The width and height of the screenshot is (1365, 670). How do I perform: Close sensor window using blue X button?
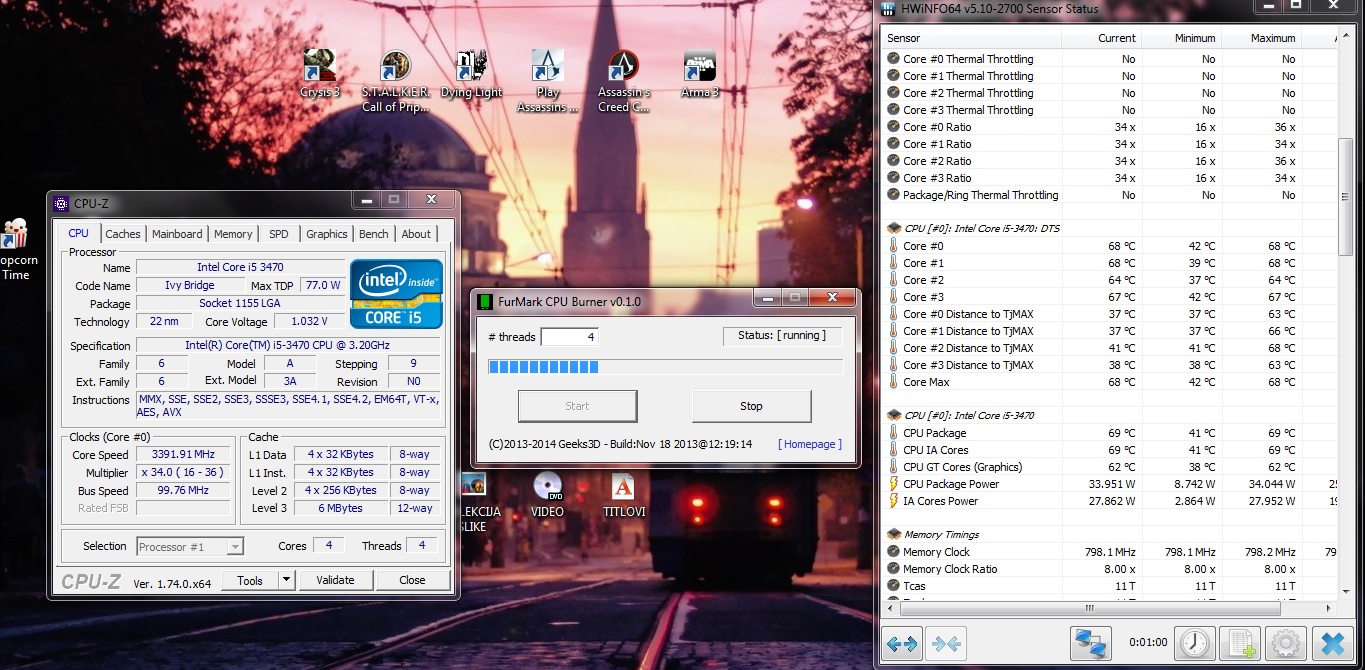point(1332,643)
